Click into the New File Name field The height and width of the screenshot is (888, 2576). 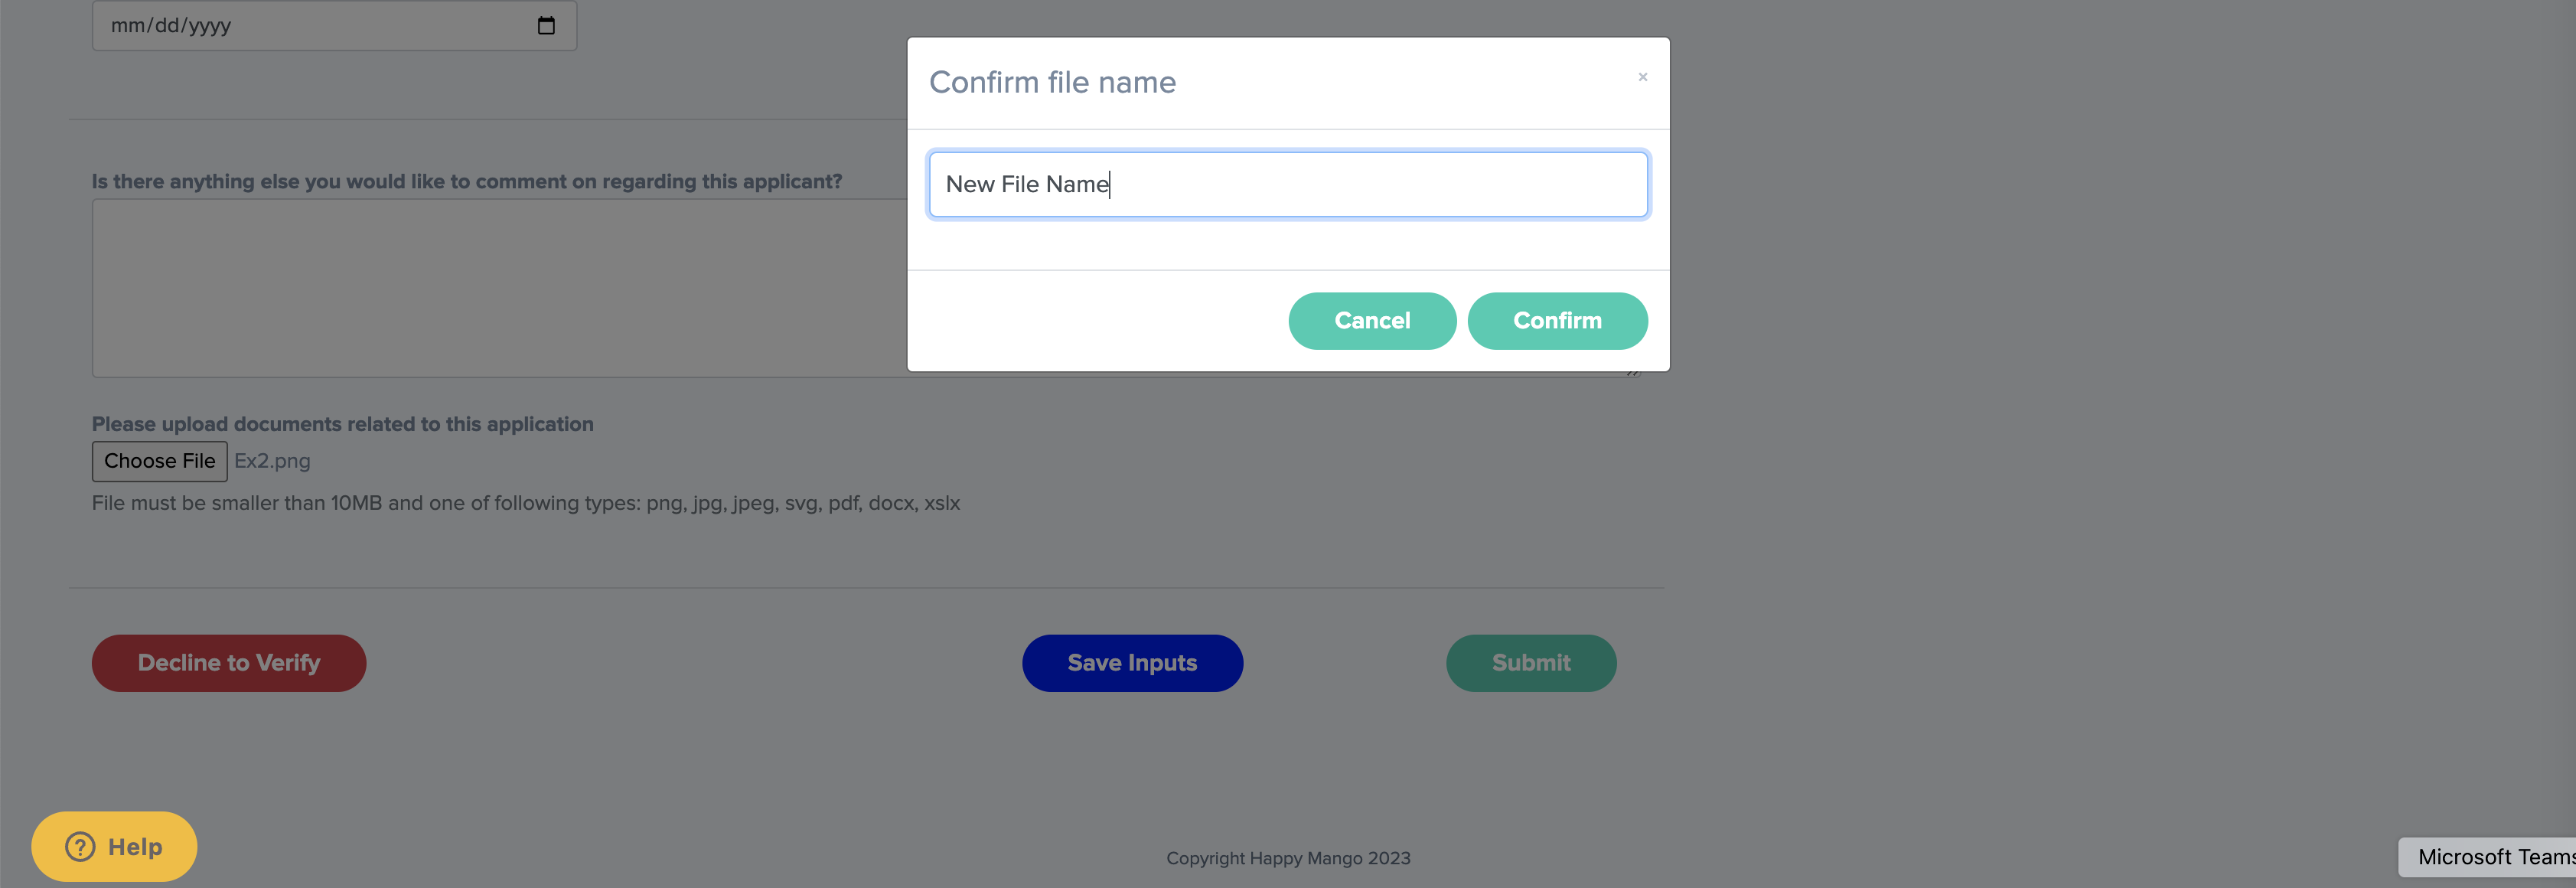point(1288,185)
